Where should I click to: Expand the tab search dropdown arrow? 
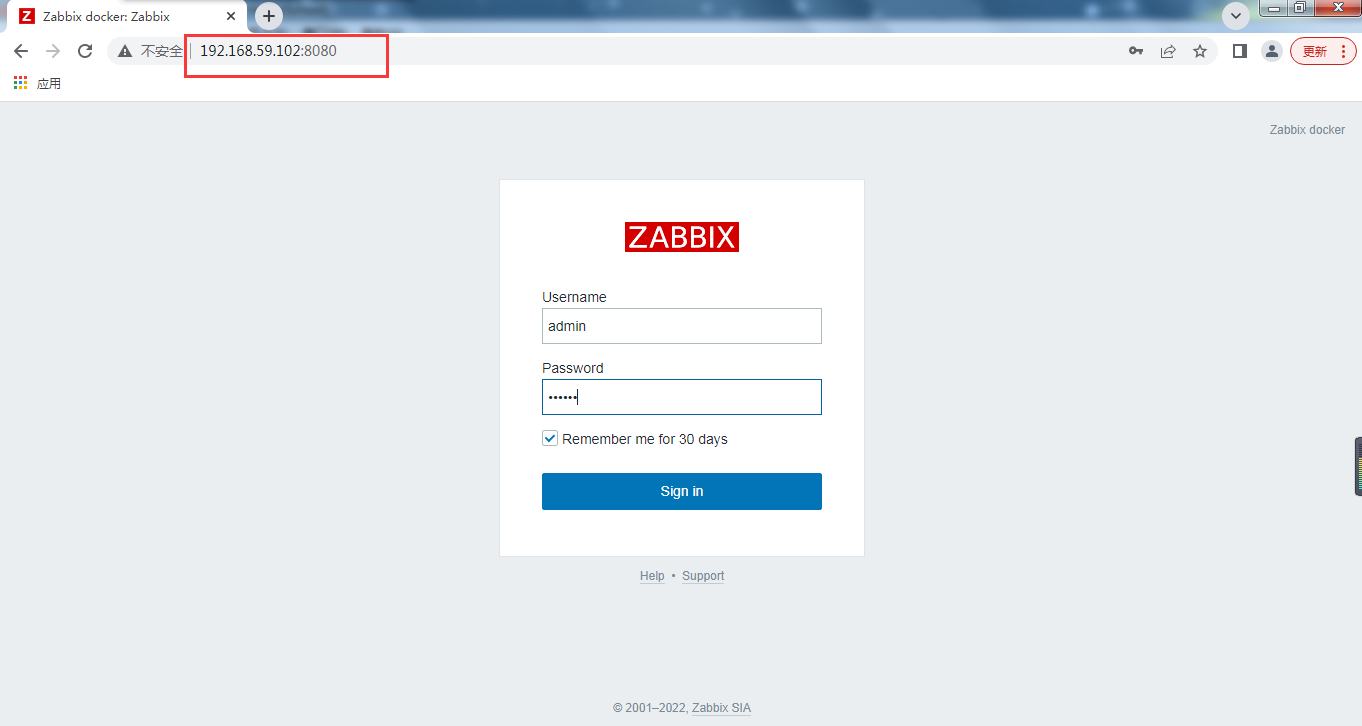1237,15
